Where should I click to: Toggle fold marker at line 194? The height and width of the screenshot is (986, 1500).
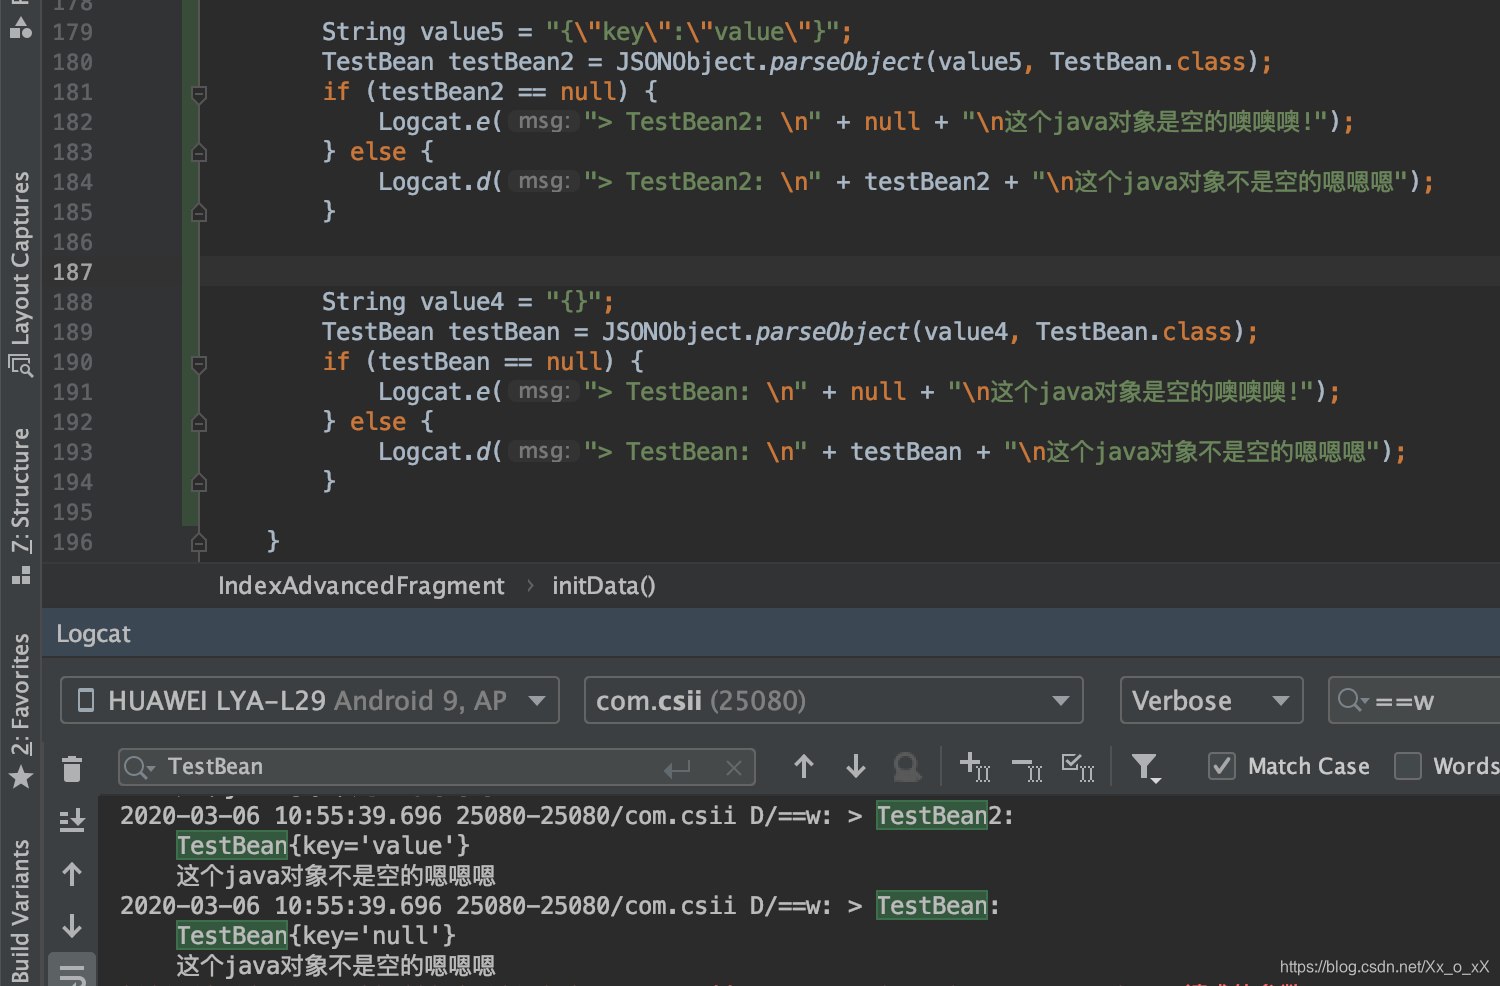tap(199, 483)
